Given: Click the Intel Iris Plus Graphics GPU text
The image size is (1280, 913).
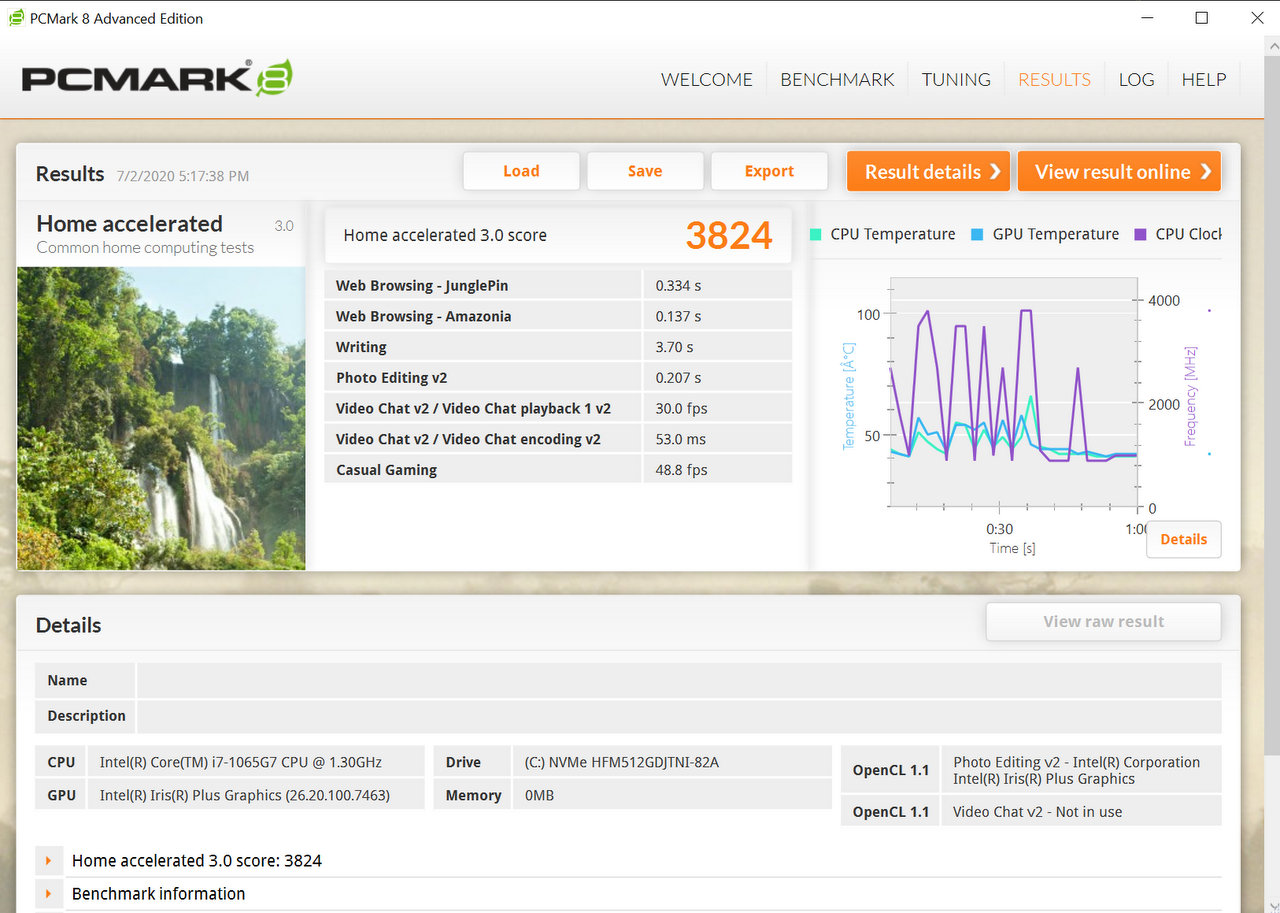Looking at the screenshot, I should coord(245,795).
